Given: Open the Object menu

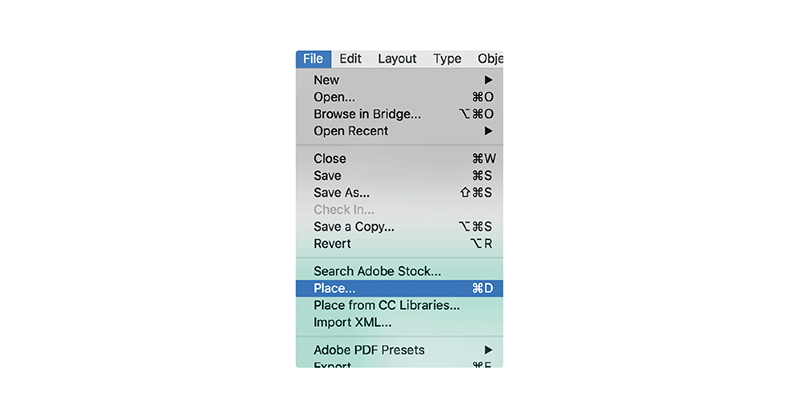Looking at the screenshot, I should coord(490,59).
